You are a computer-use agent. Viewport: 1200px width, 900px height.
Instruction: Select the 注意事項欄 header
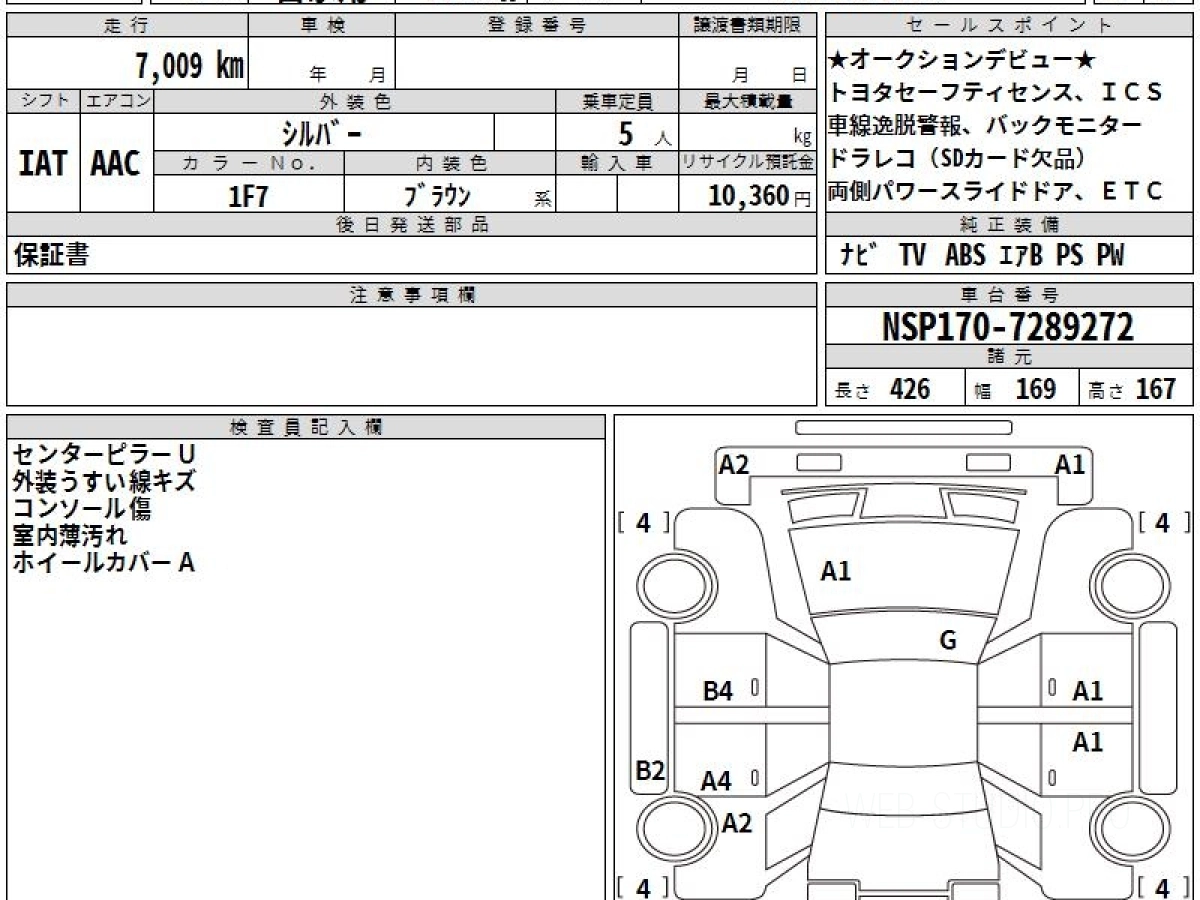pos(411,295)
